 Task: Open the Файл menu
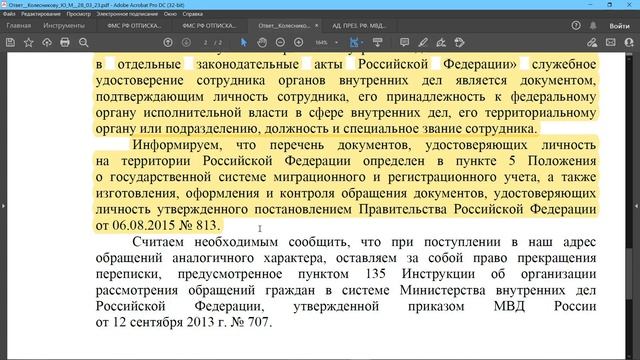click(9, 14)
